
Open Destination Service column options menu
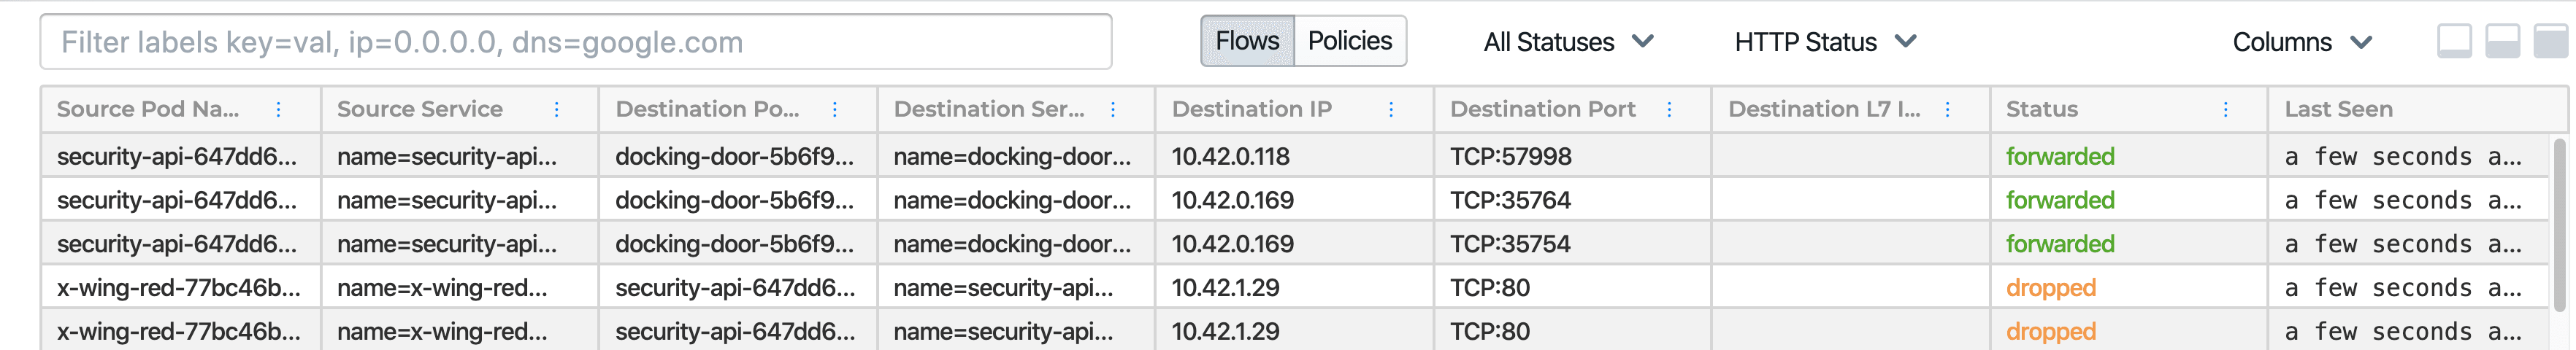click(x=1112, y=109)
